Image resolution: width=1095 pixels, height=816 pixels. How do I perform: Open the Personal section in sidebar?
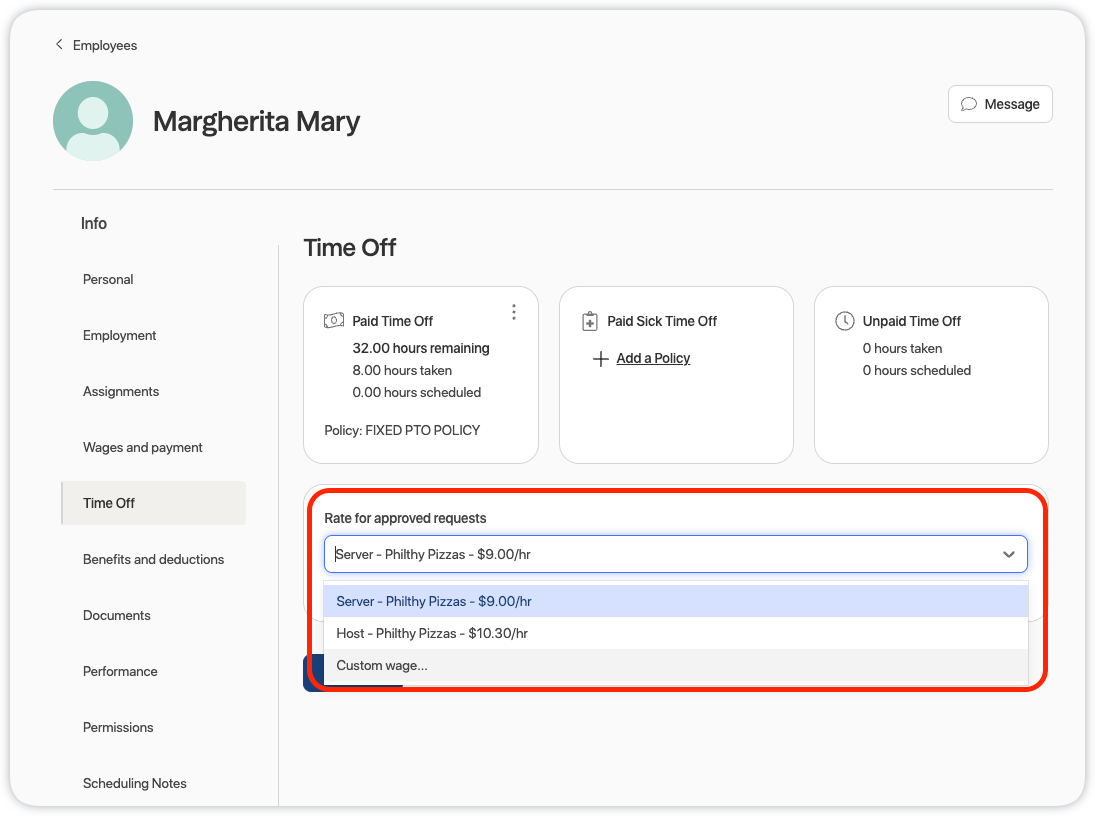pos(108,279)
